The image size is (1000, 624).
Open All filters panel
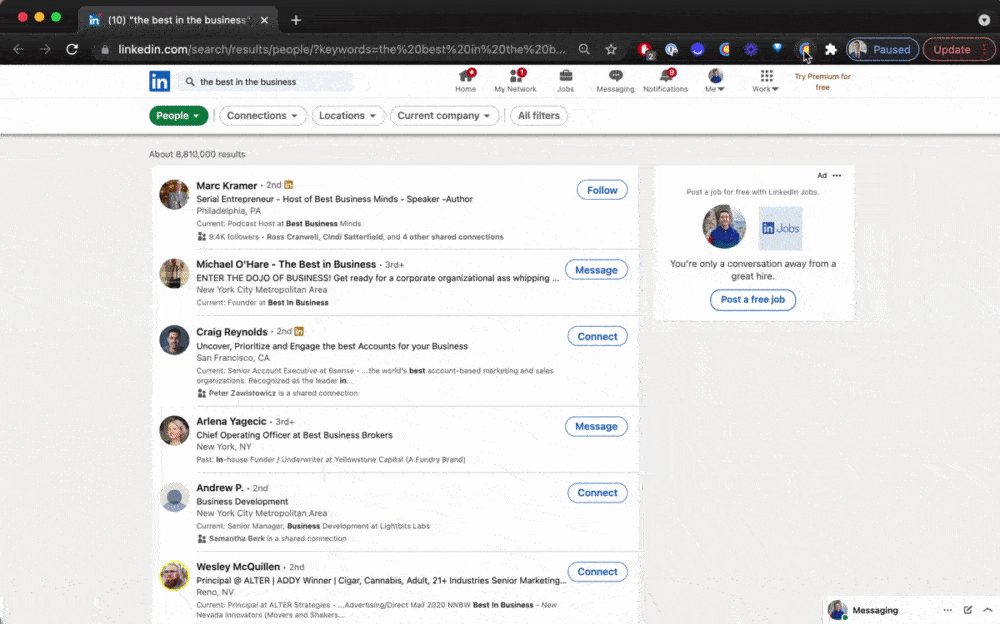point(538,115)
